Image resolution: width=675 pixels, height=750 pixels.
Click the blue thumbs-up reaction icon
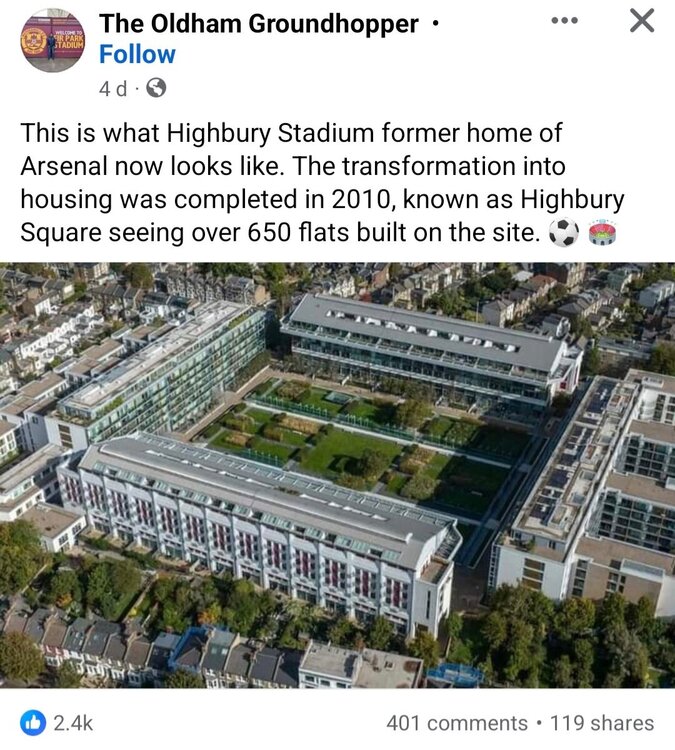tap(31, 722)
